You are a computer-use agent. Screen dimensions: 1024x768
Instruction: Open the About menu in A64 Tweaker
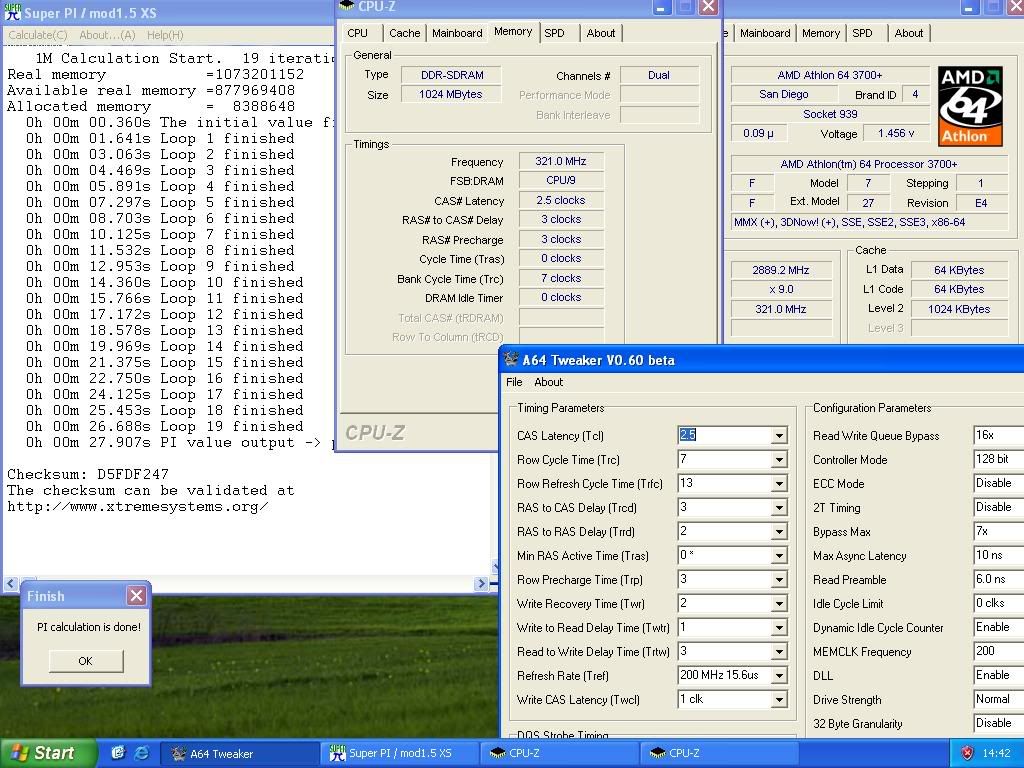[x=549, y=382]
